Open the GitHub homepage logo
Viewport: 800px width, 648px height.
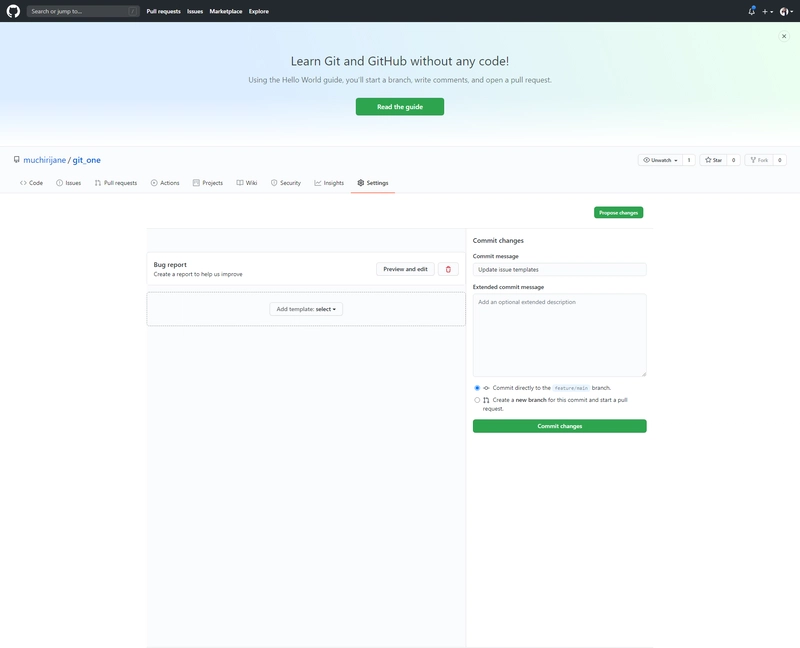[13, 11]
